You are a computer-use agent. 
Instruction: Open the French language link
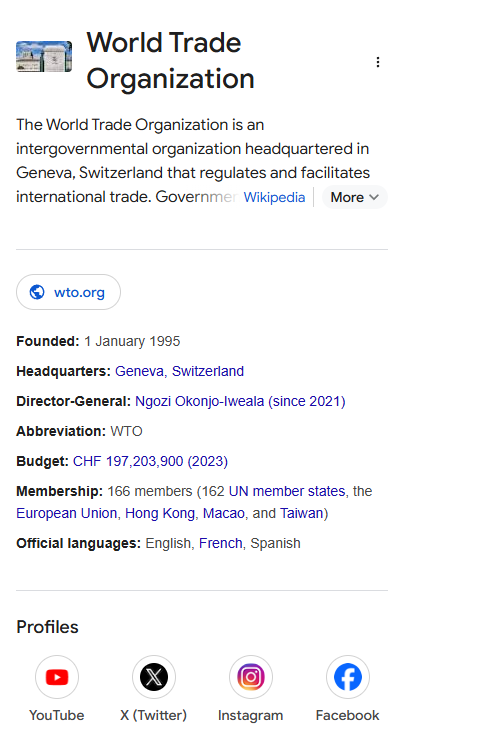coord(221,543)
